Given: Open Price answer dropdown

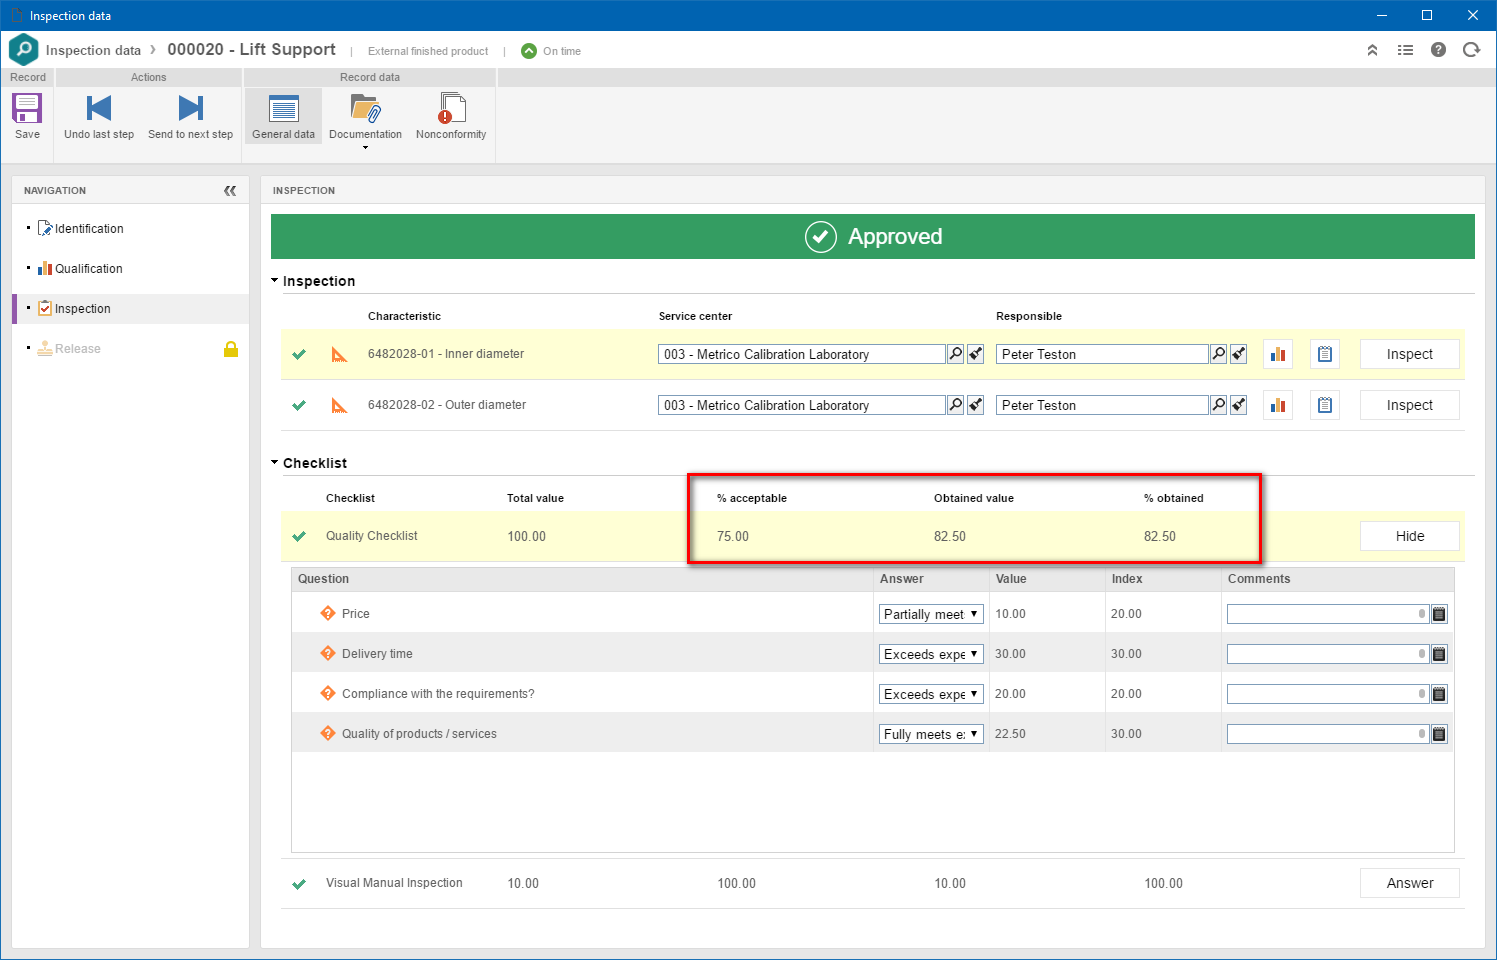Looking at the screenshot, I should pos(932,614).
